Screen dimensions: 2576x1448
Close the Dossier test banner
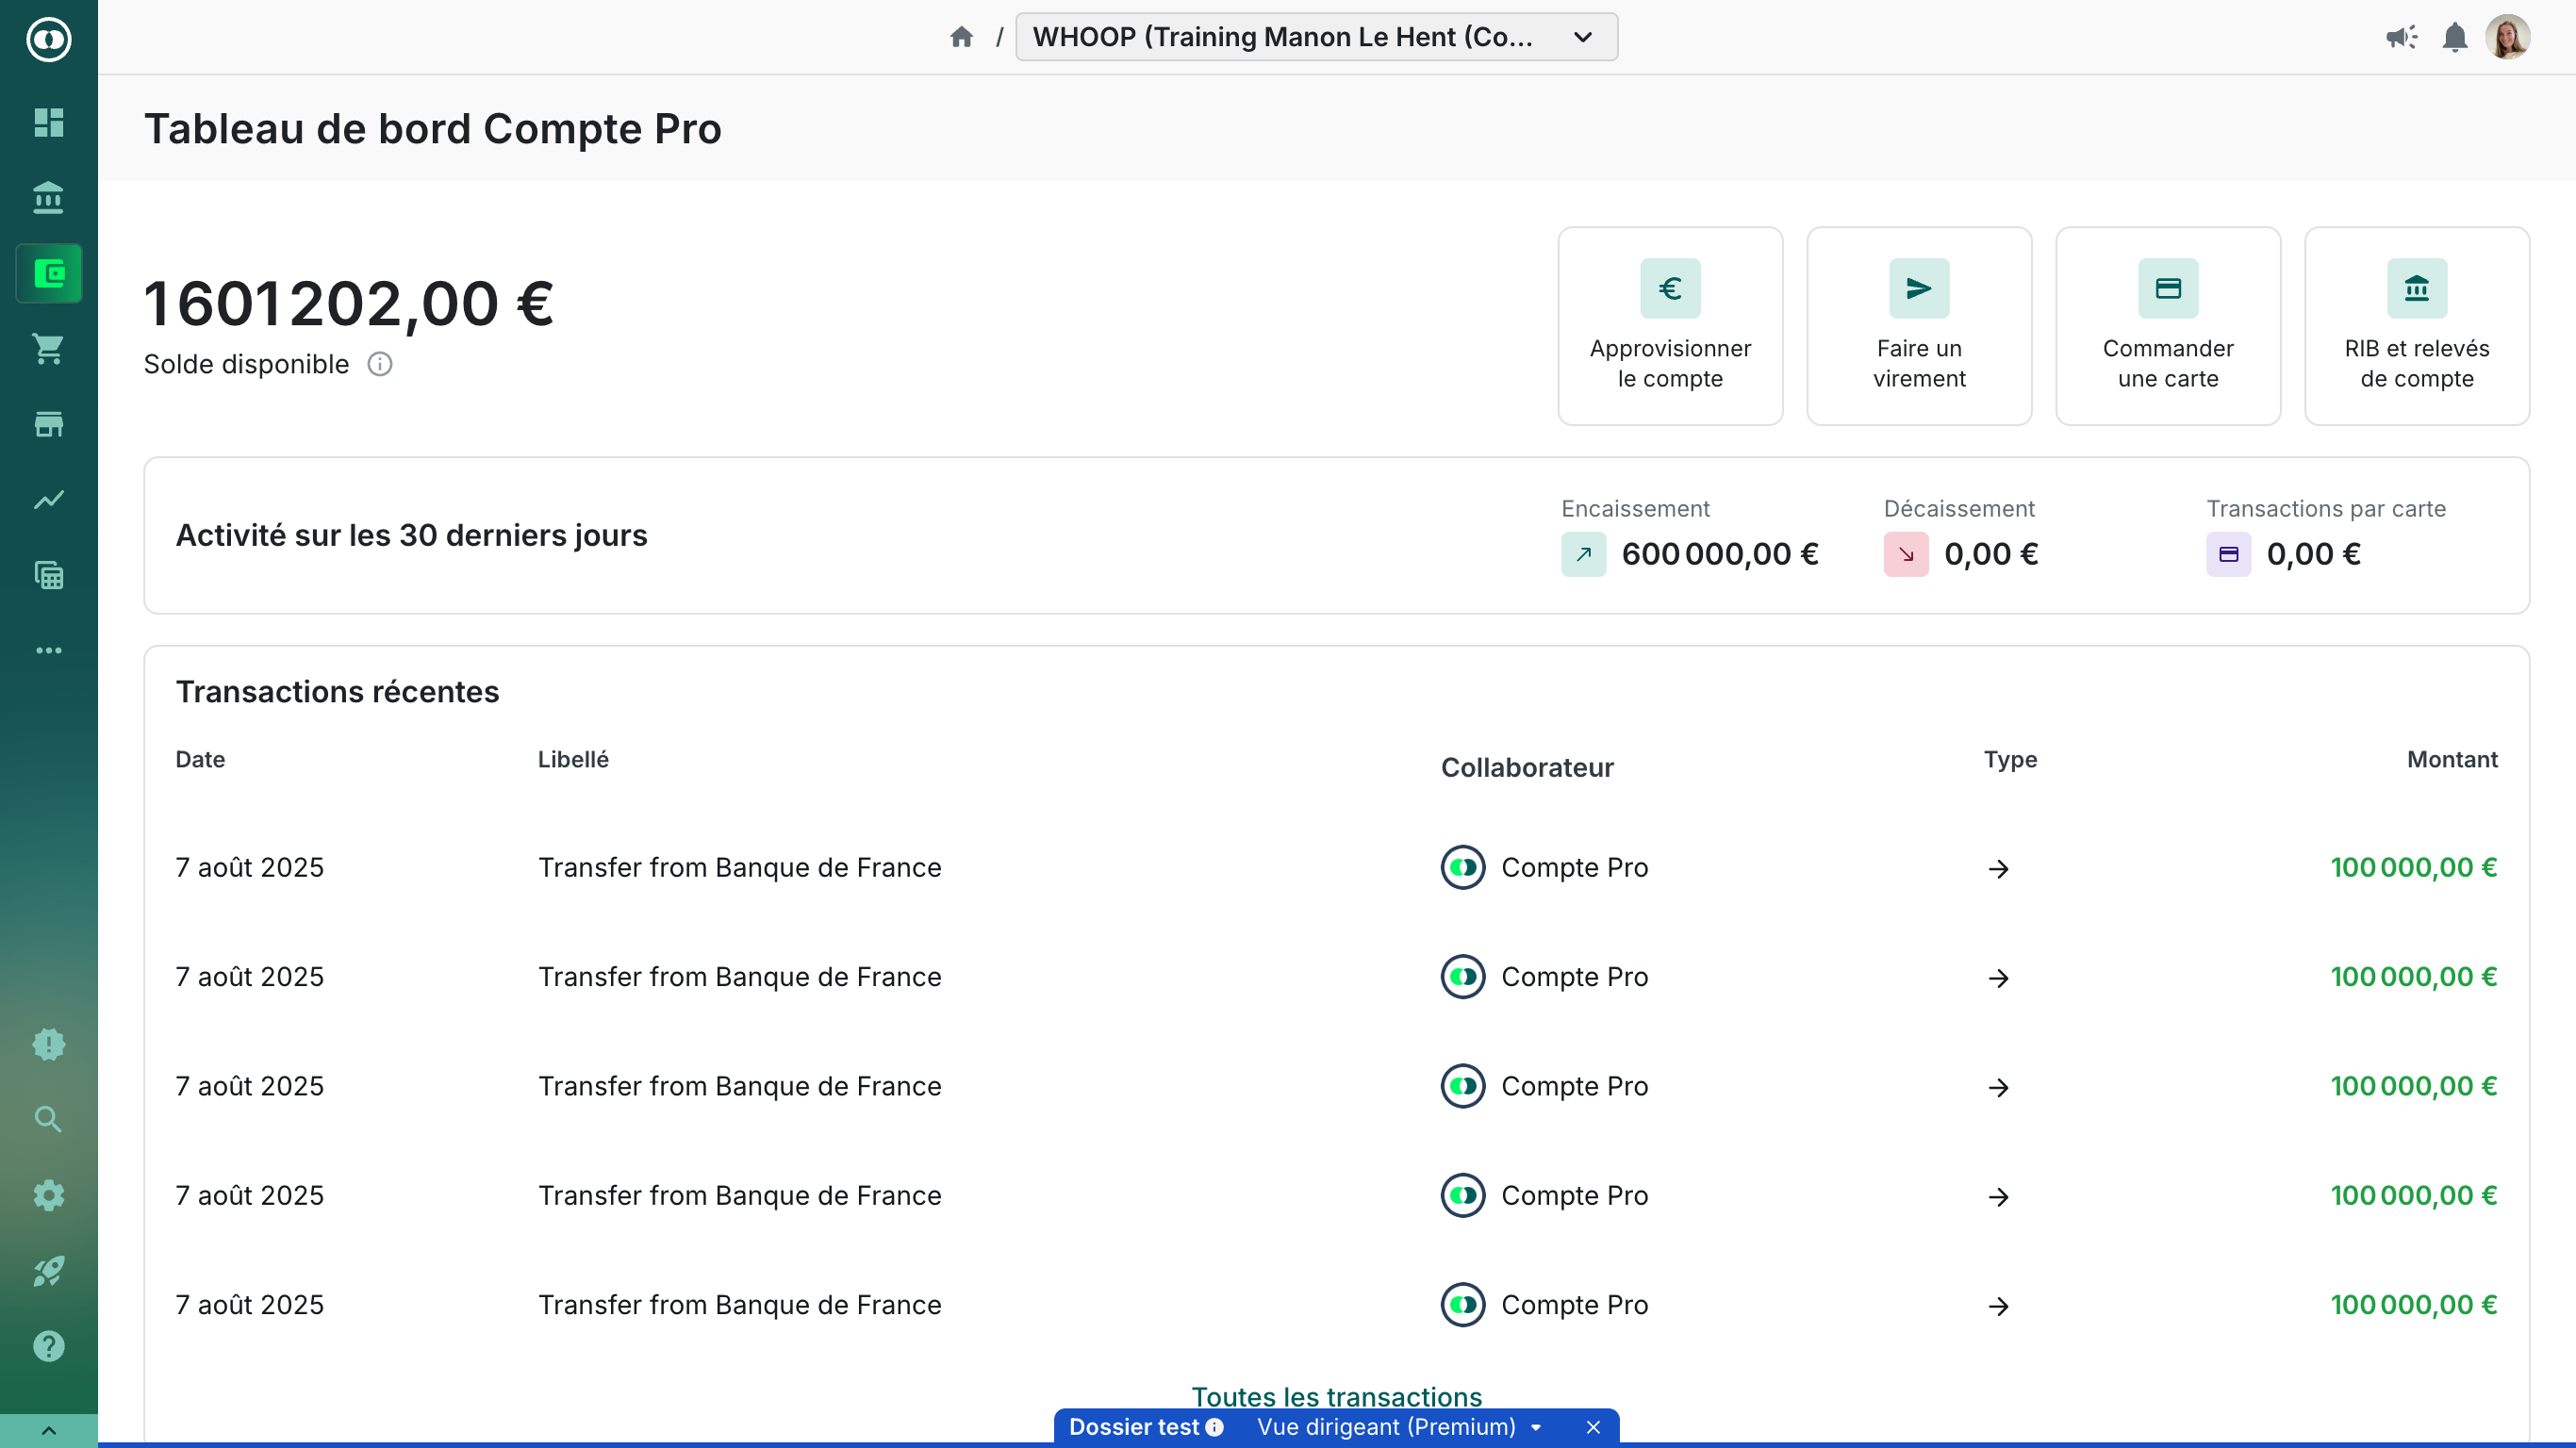coord(1593,1427)
